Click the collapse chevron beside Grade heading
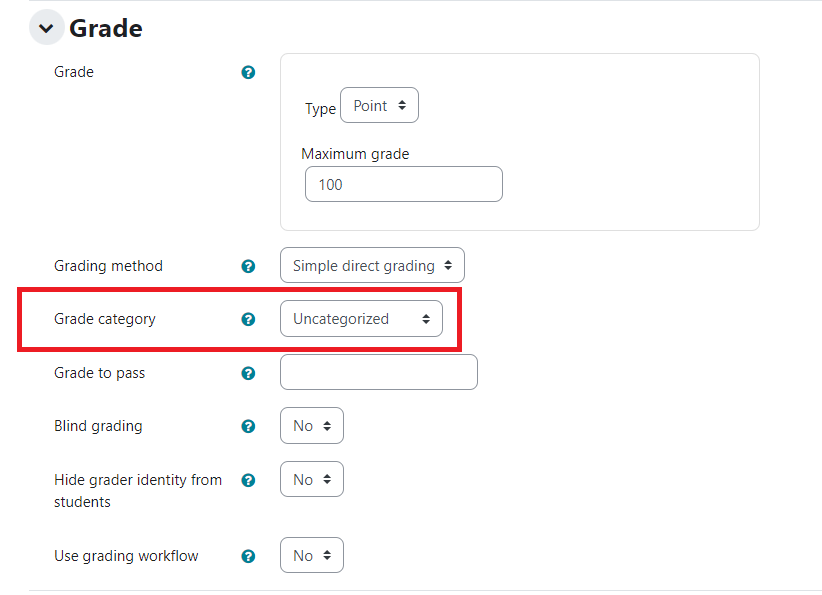Screen dimensions: 822x595 click(x=47, y=27)
